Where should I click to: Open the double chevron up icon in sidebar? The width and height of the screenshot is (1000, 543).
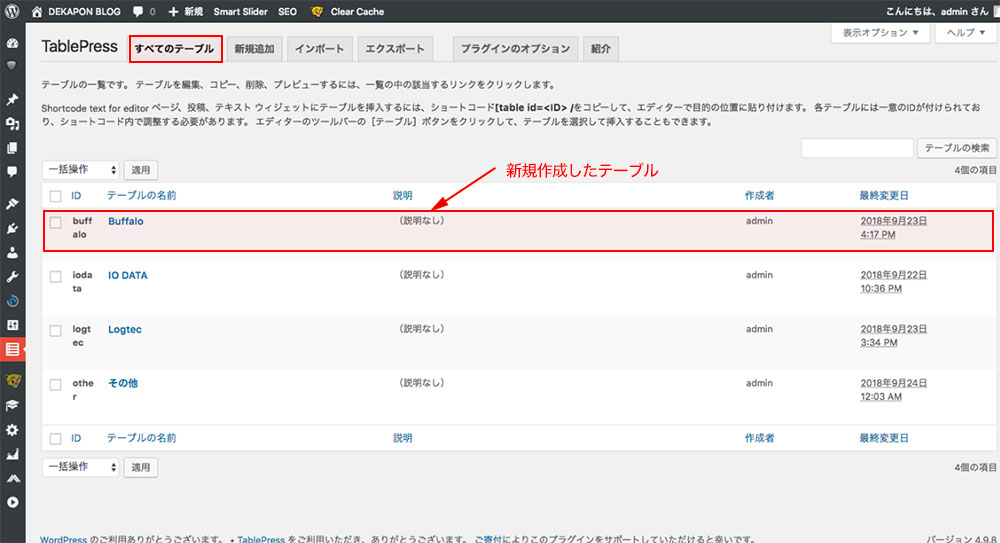(12, 479)
